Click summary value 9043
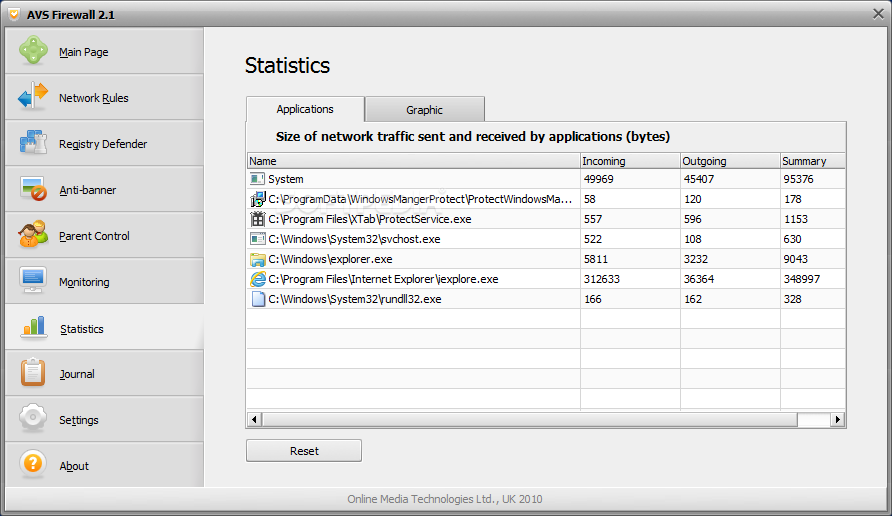Viewport: 892px width, 516px height. click(x=795, y=259)
